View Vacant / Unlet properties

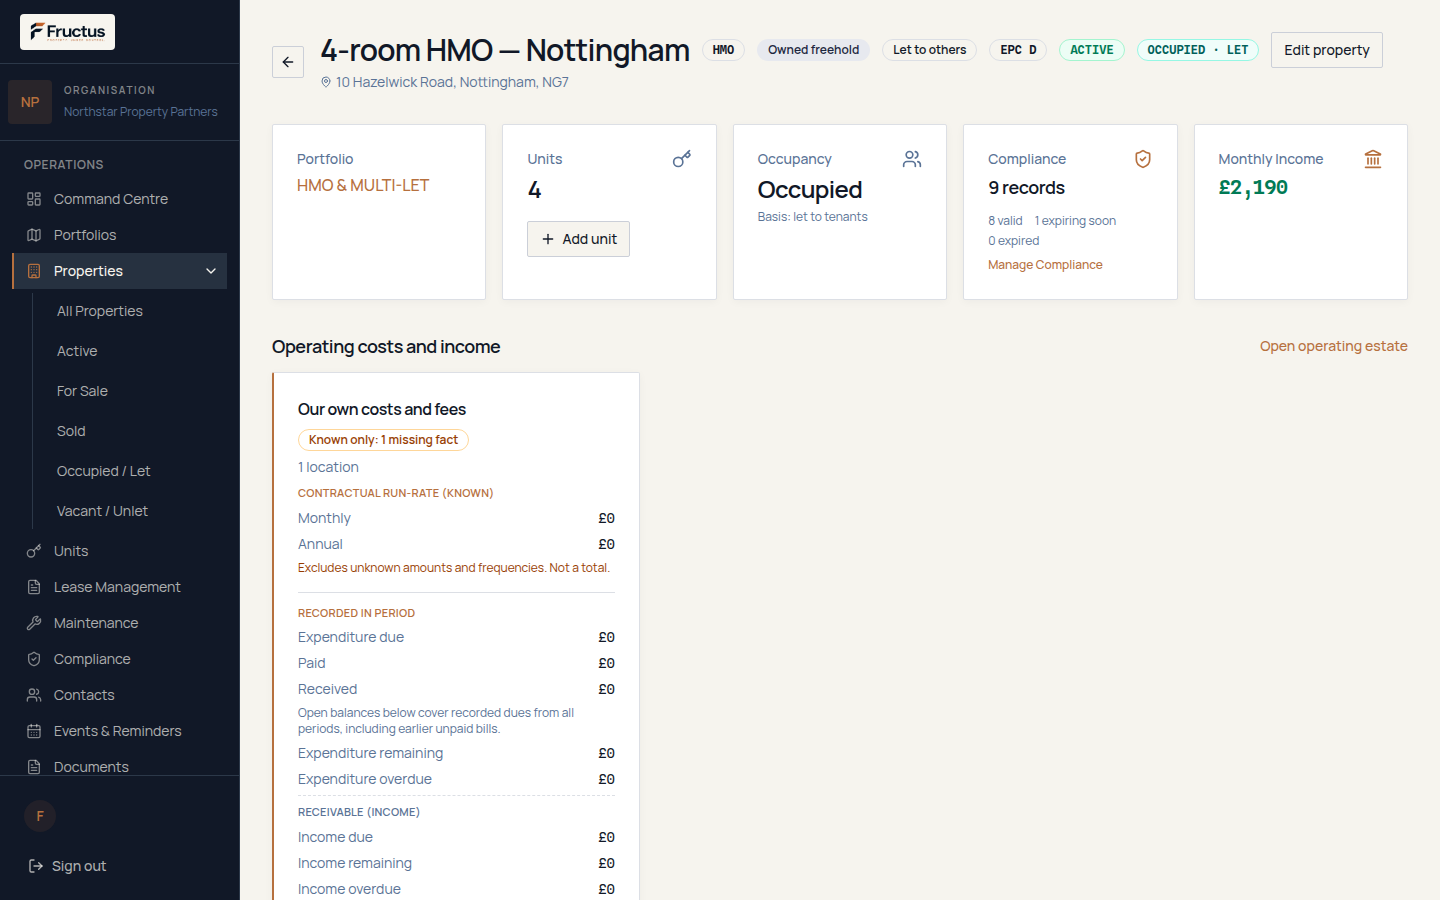[102, 511]
